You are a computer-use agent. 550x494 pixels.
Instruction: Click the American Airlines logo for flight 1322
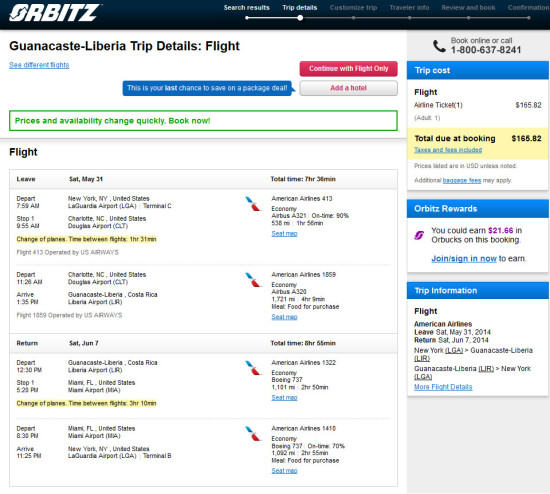click(253, 368)
